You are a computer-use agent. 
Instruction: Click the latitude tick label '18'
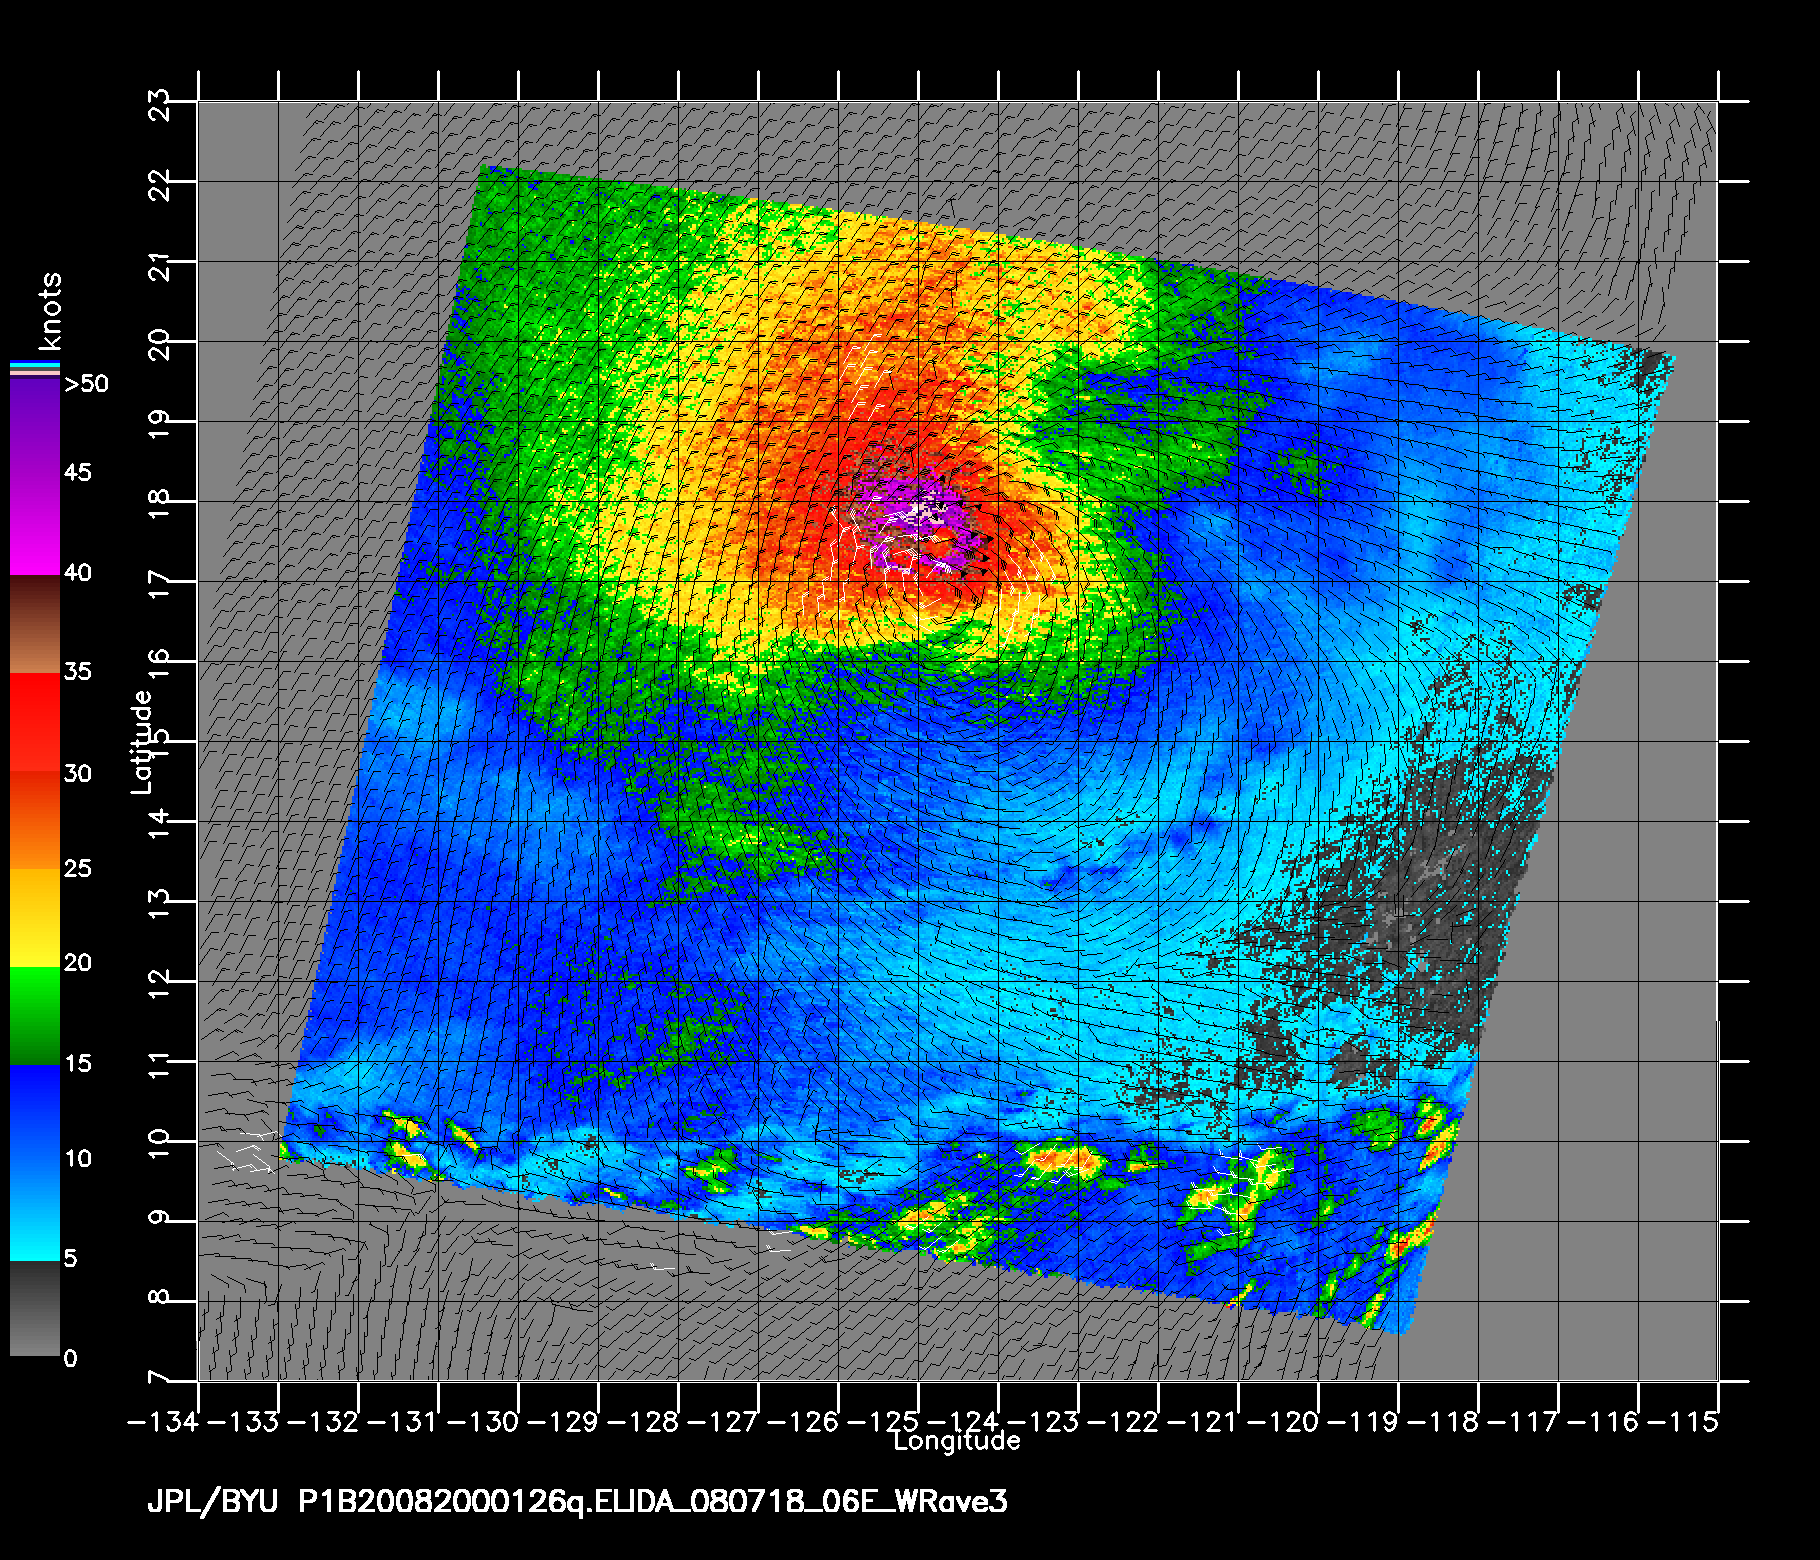point(160,505)
